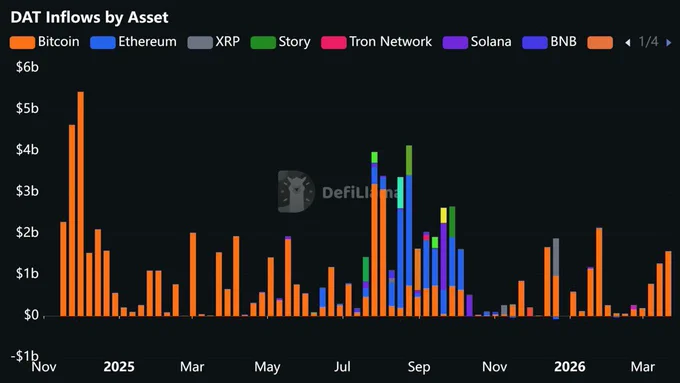Viewport: 680px width, 383px height.
Task: Click the 2026 x-axis label
Action: [569, 367]
